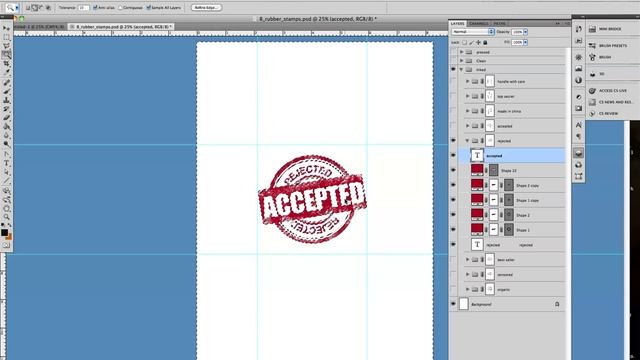
Task: Collapse the rejected group
Action: pos(467,141)
